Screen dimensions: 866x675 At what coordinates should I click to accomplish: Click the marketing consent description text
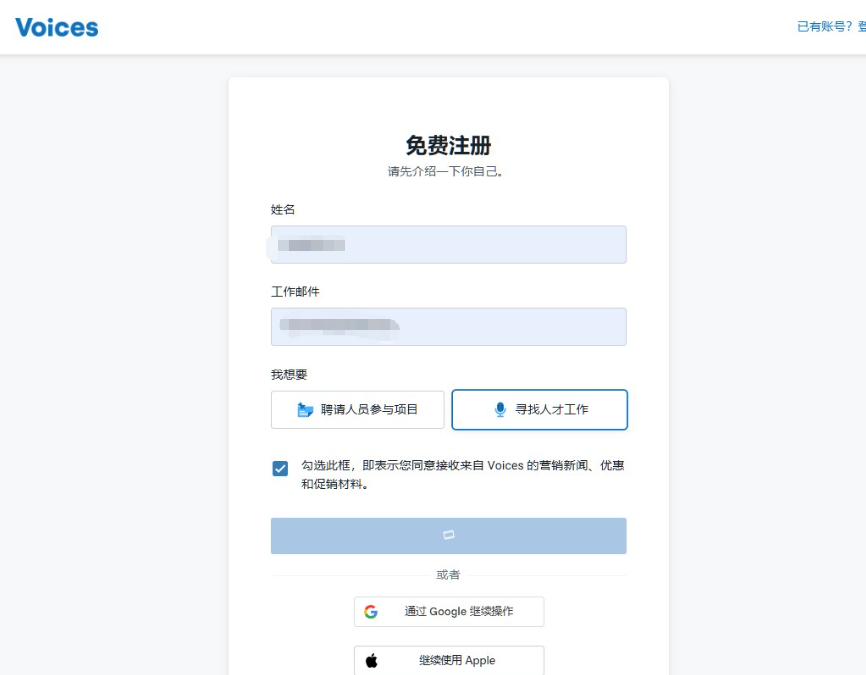pos(462,474)
